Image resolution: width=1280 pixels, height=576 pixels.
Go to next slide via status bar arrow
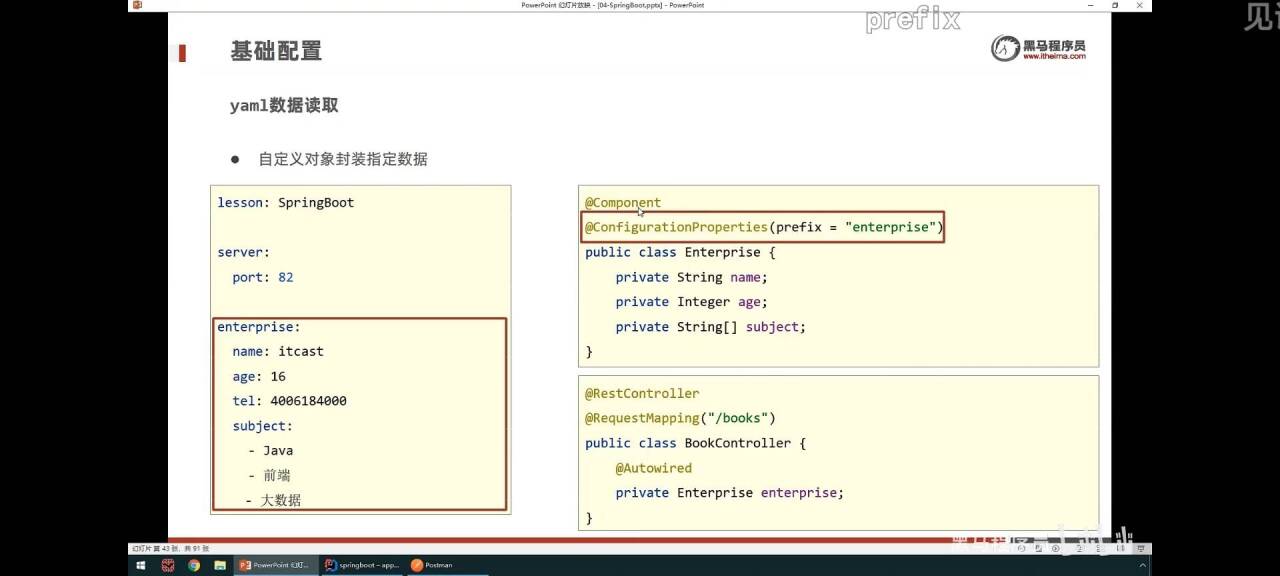click(x=1055, y=548)
